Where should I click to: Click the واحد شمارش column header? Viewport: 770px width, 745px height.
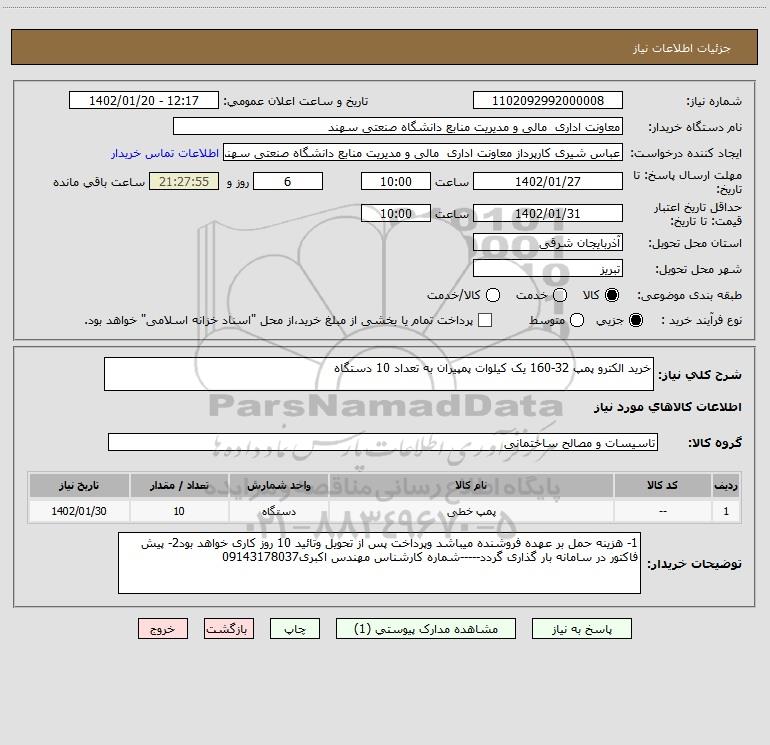pyautogui.click(x=278, y=486)
